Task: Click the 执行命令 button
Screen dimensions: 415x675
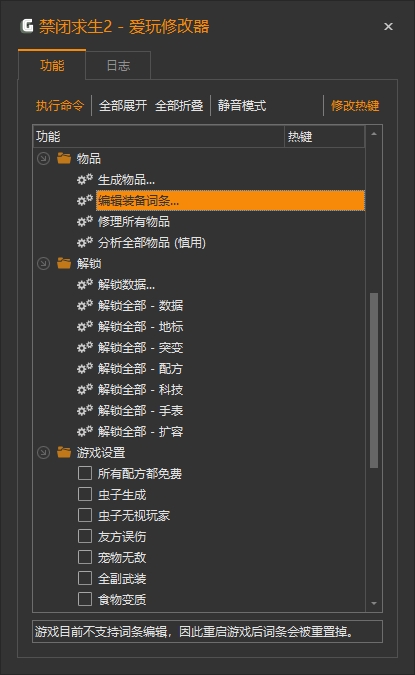Action: click(60, 105)
